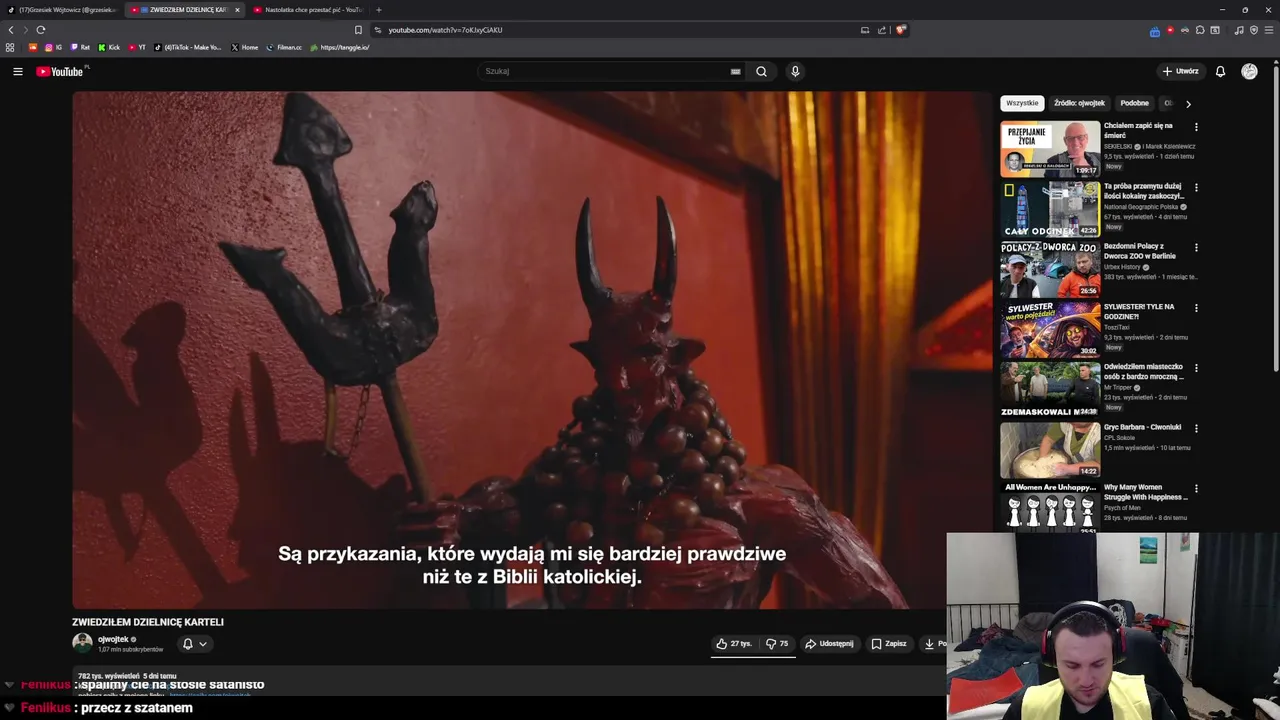
Task: Close the ZWIEDZIŁEM DZIELNICĘ KARTELI tab
Action: coord(237,10)
